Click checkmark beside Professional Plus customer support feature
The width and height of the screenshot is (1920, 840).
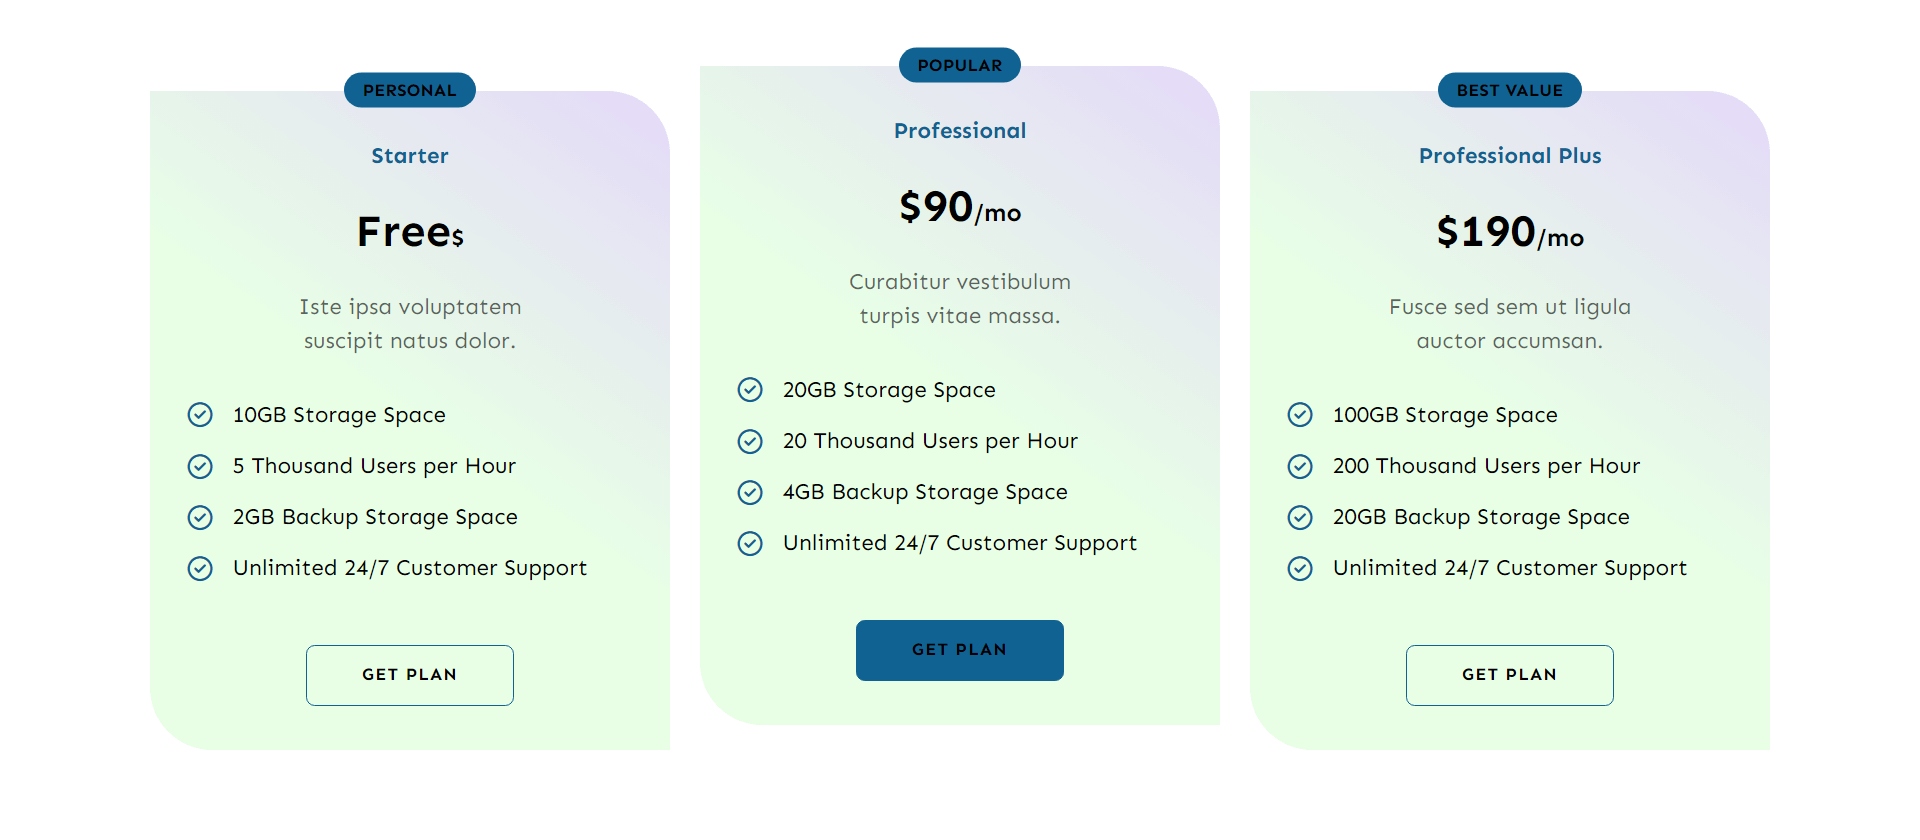point(1300,568)
